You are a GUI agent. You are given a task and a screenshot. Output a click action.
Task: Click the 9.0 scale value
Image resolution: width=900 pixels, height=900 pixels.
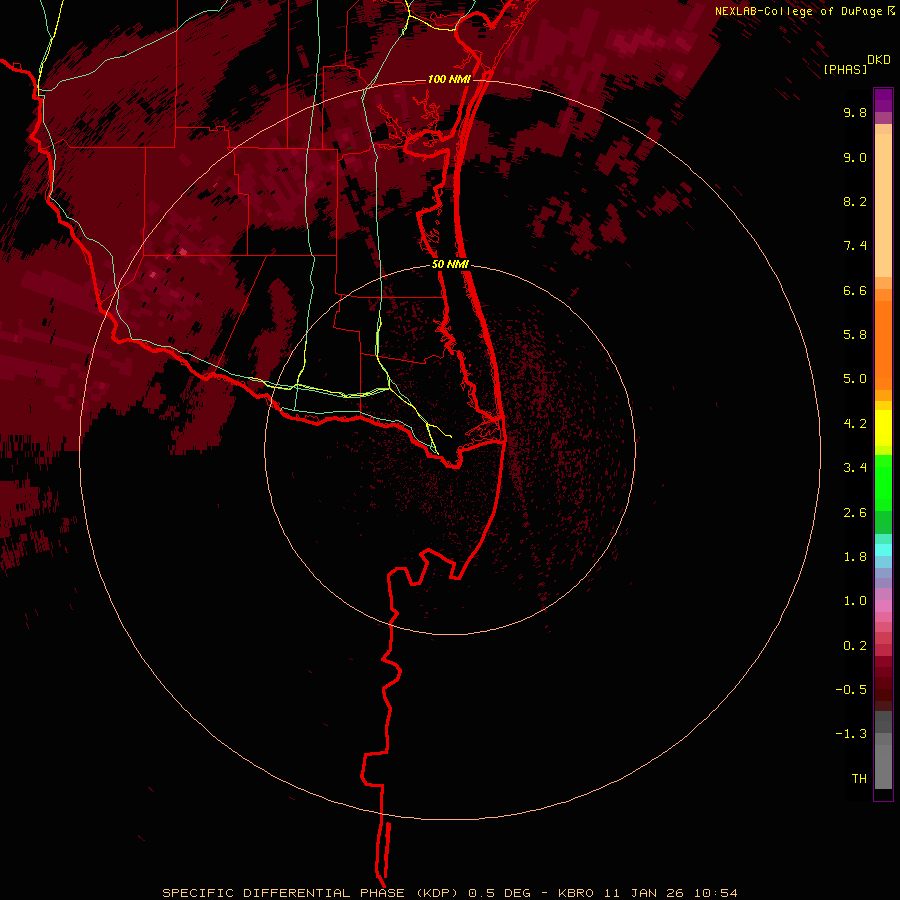(x=855, y=157)
